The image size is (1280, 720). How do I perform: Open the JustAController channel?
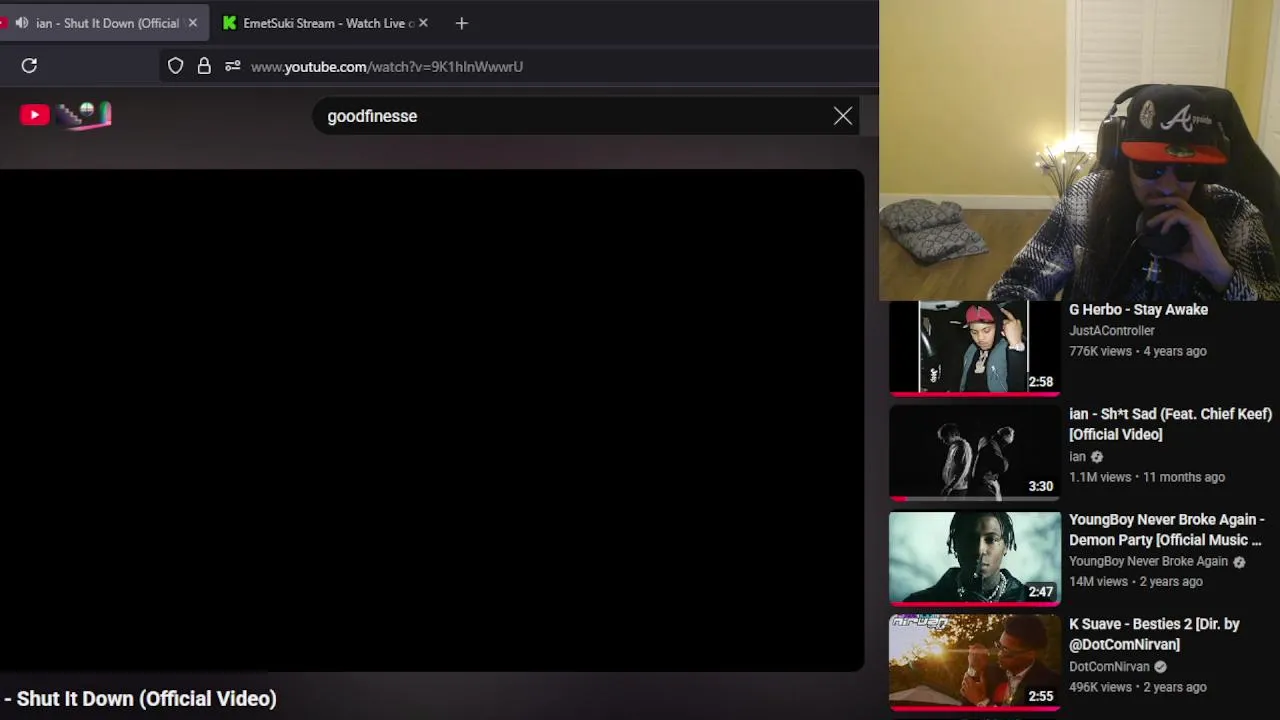pos(1111,331)
